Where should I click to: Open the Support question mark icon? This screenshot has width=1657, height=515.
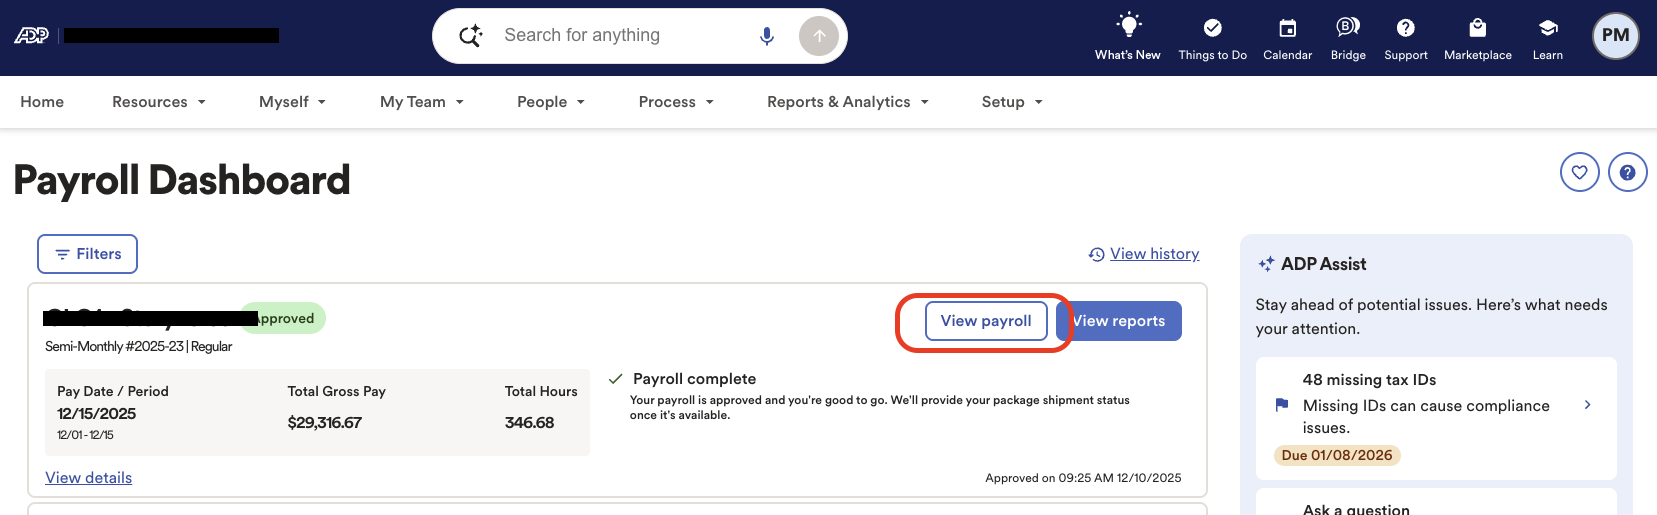click(1405, 27)
